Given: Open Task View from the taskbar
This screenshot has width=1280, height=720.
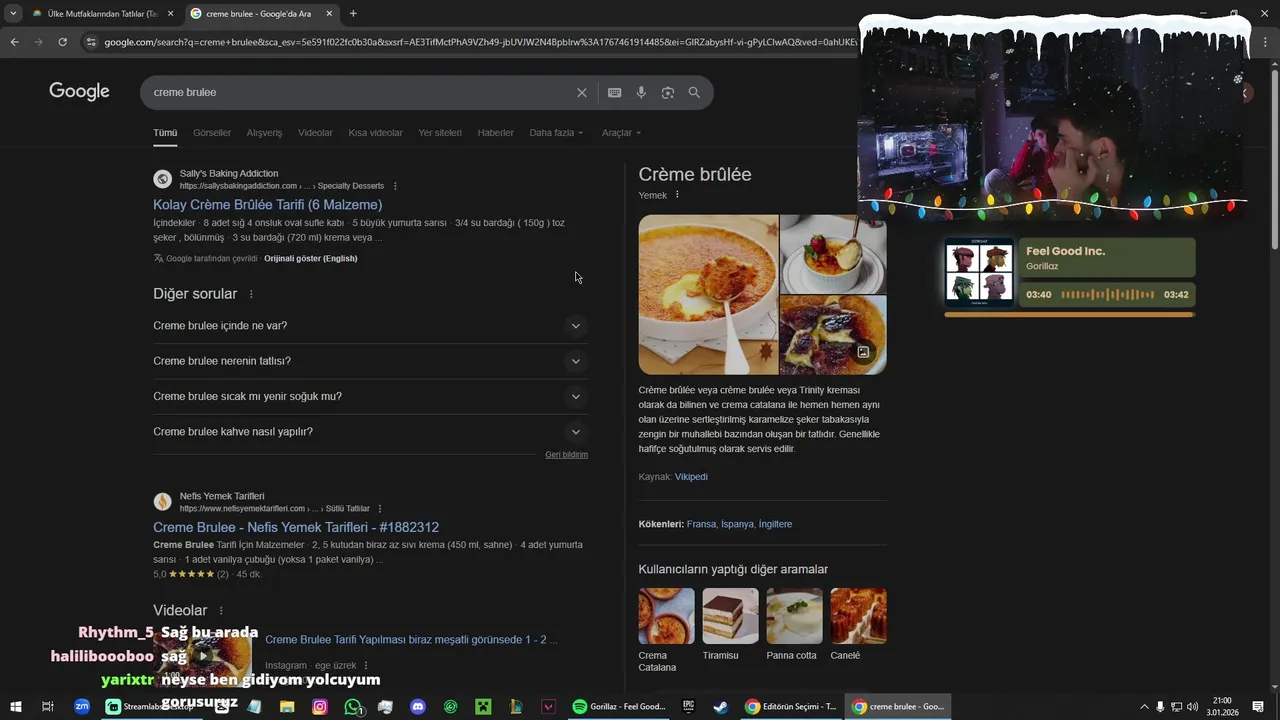Looking at the screenshot, I should click(x=47, y=707).
